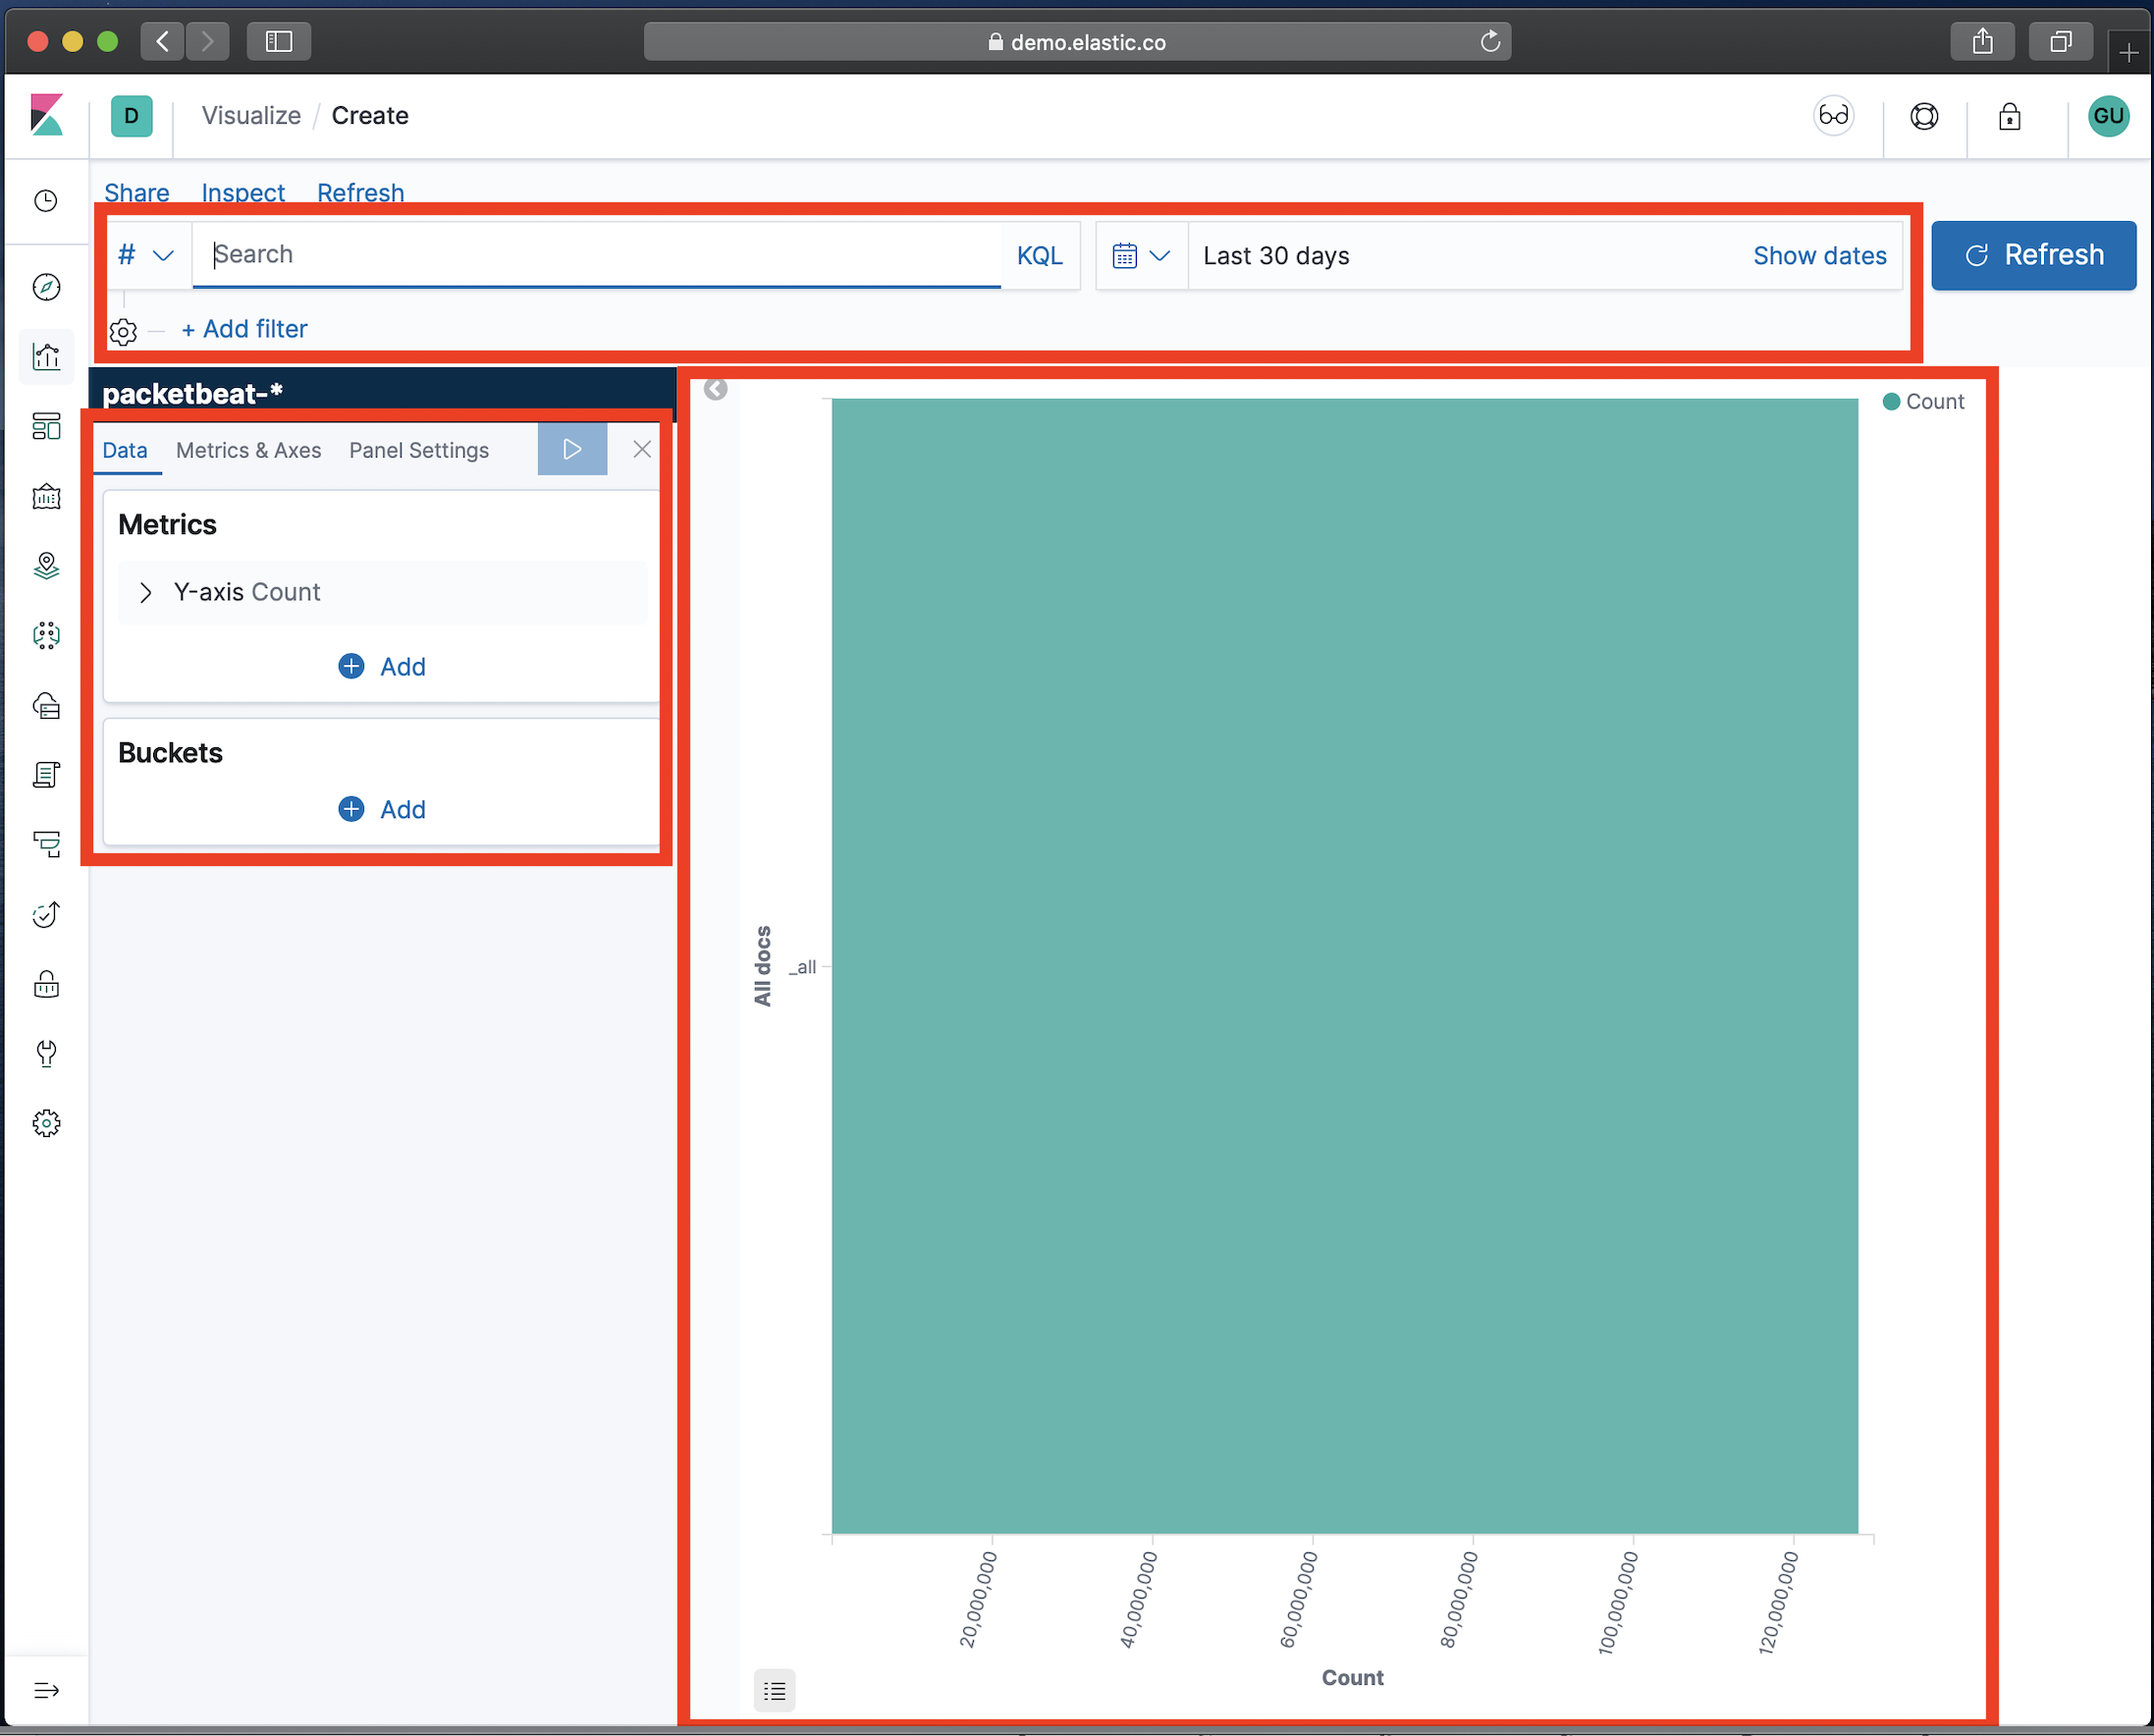Switch to Metrics & Axes tab
2154x1736 pixels.
(x=248, y=450)
